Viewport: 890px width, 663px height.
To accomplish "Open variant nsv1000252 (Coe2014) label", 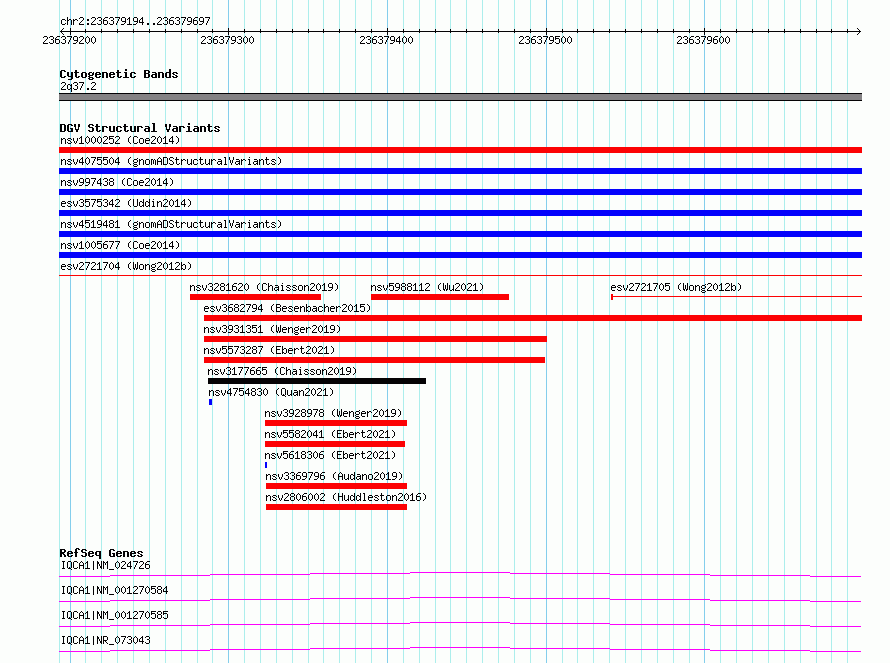I will click(120, 140).
